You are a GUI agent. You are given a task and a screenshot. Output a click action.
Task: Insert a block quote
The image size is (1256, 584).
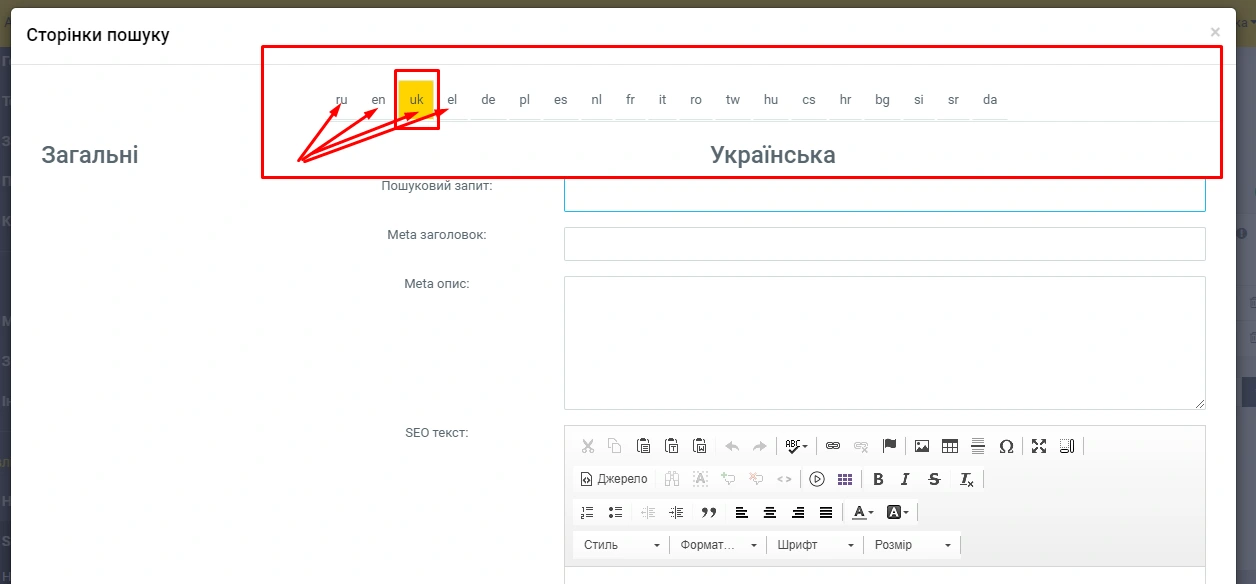[709, 512]
